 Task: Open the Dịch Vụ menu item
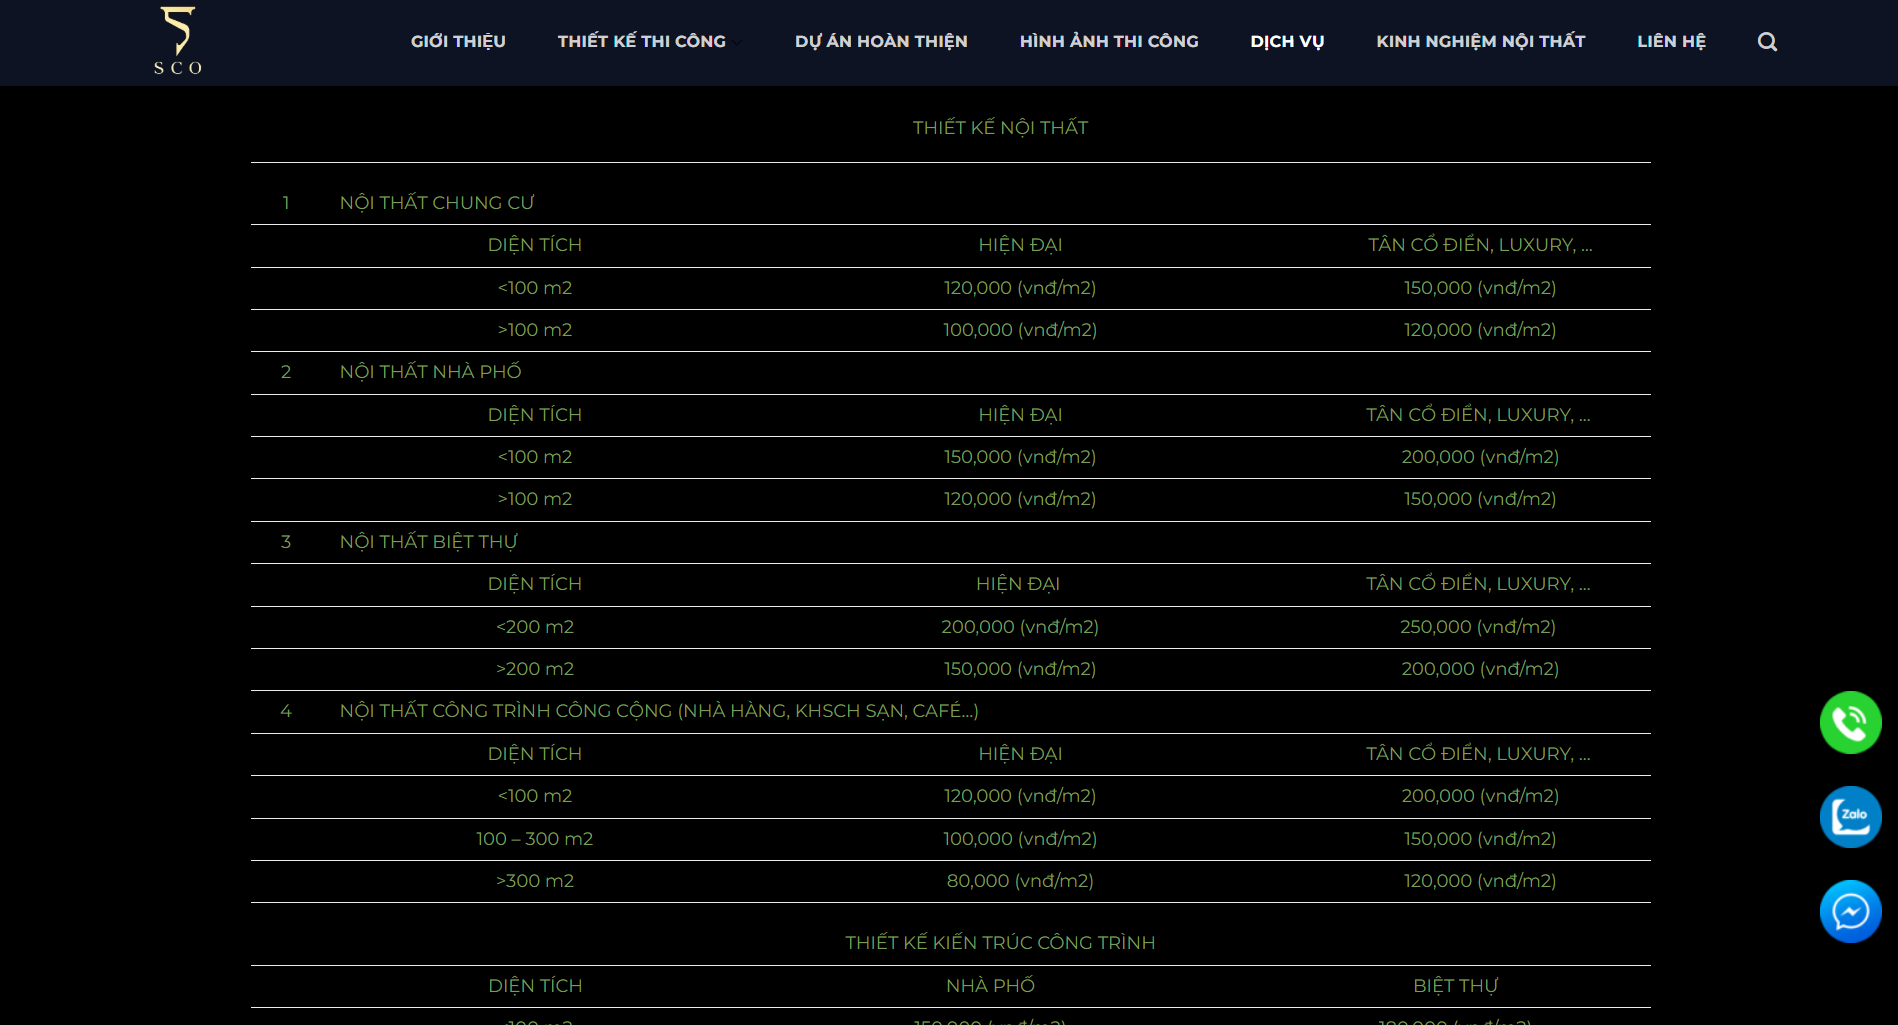(x=1286, y=41)
